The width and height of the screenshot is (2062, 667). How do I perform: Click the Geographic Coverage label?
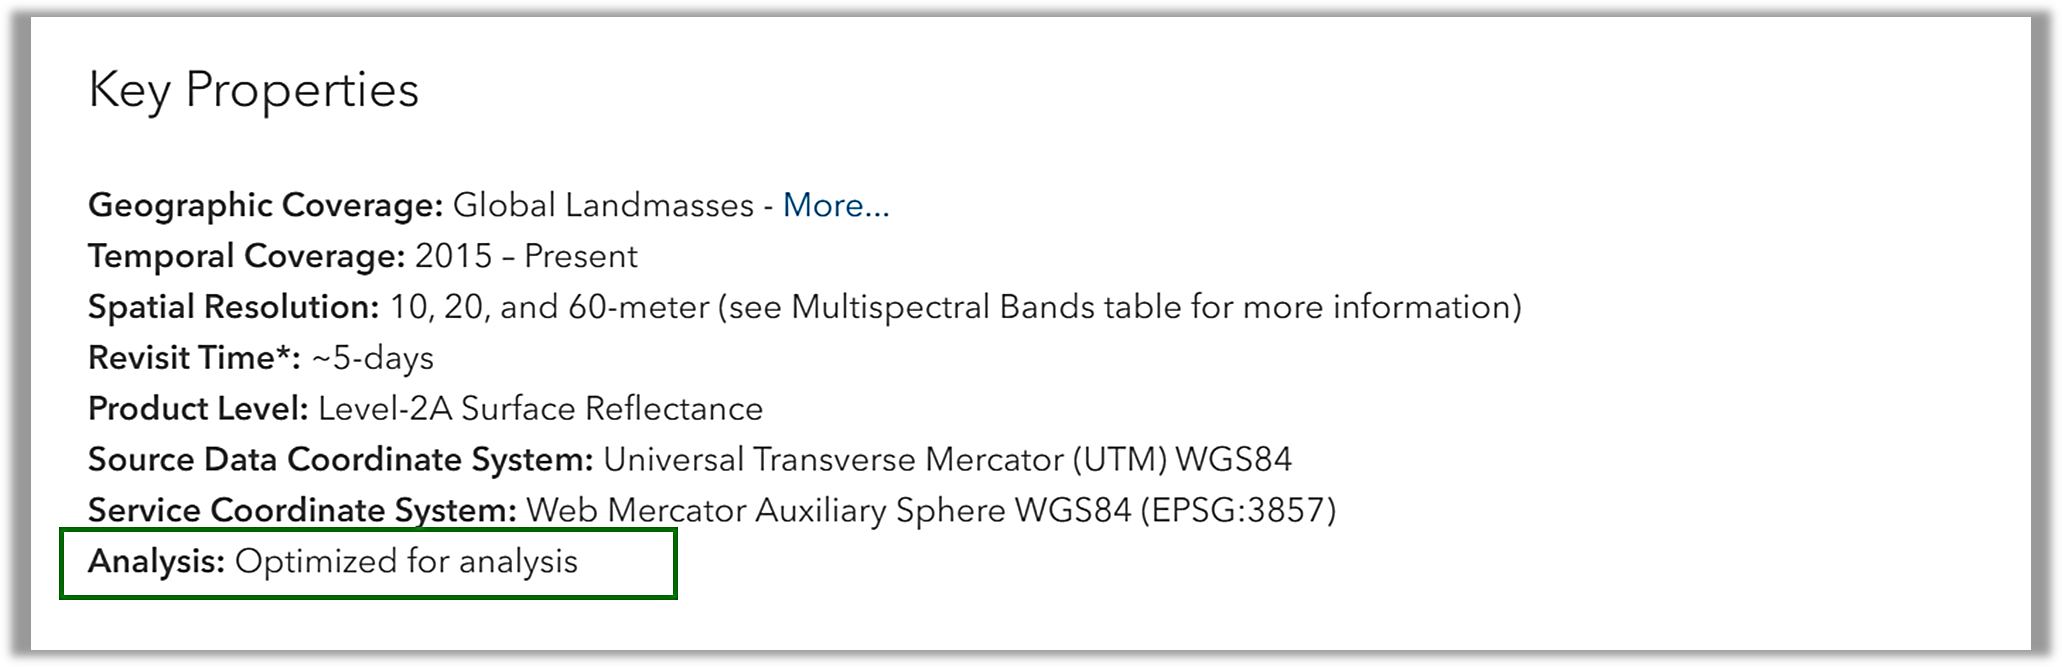[265, 205]
